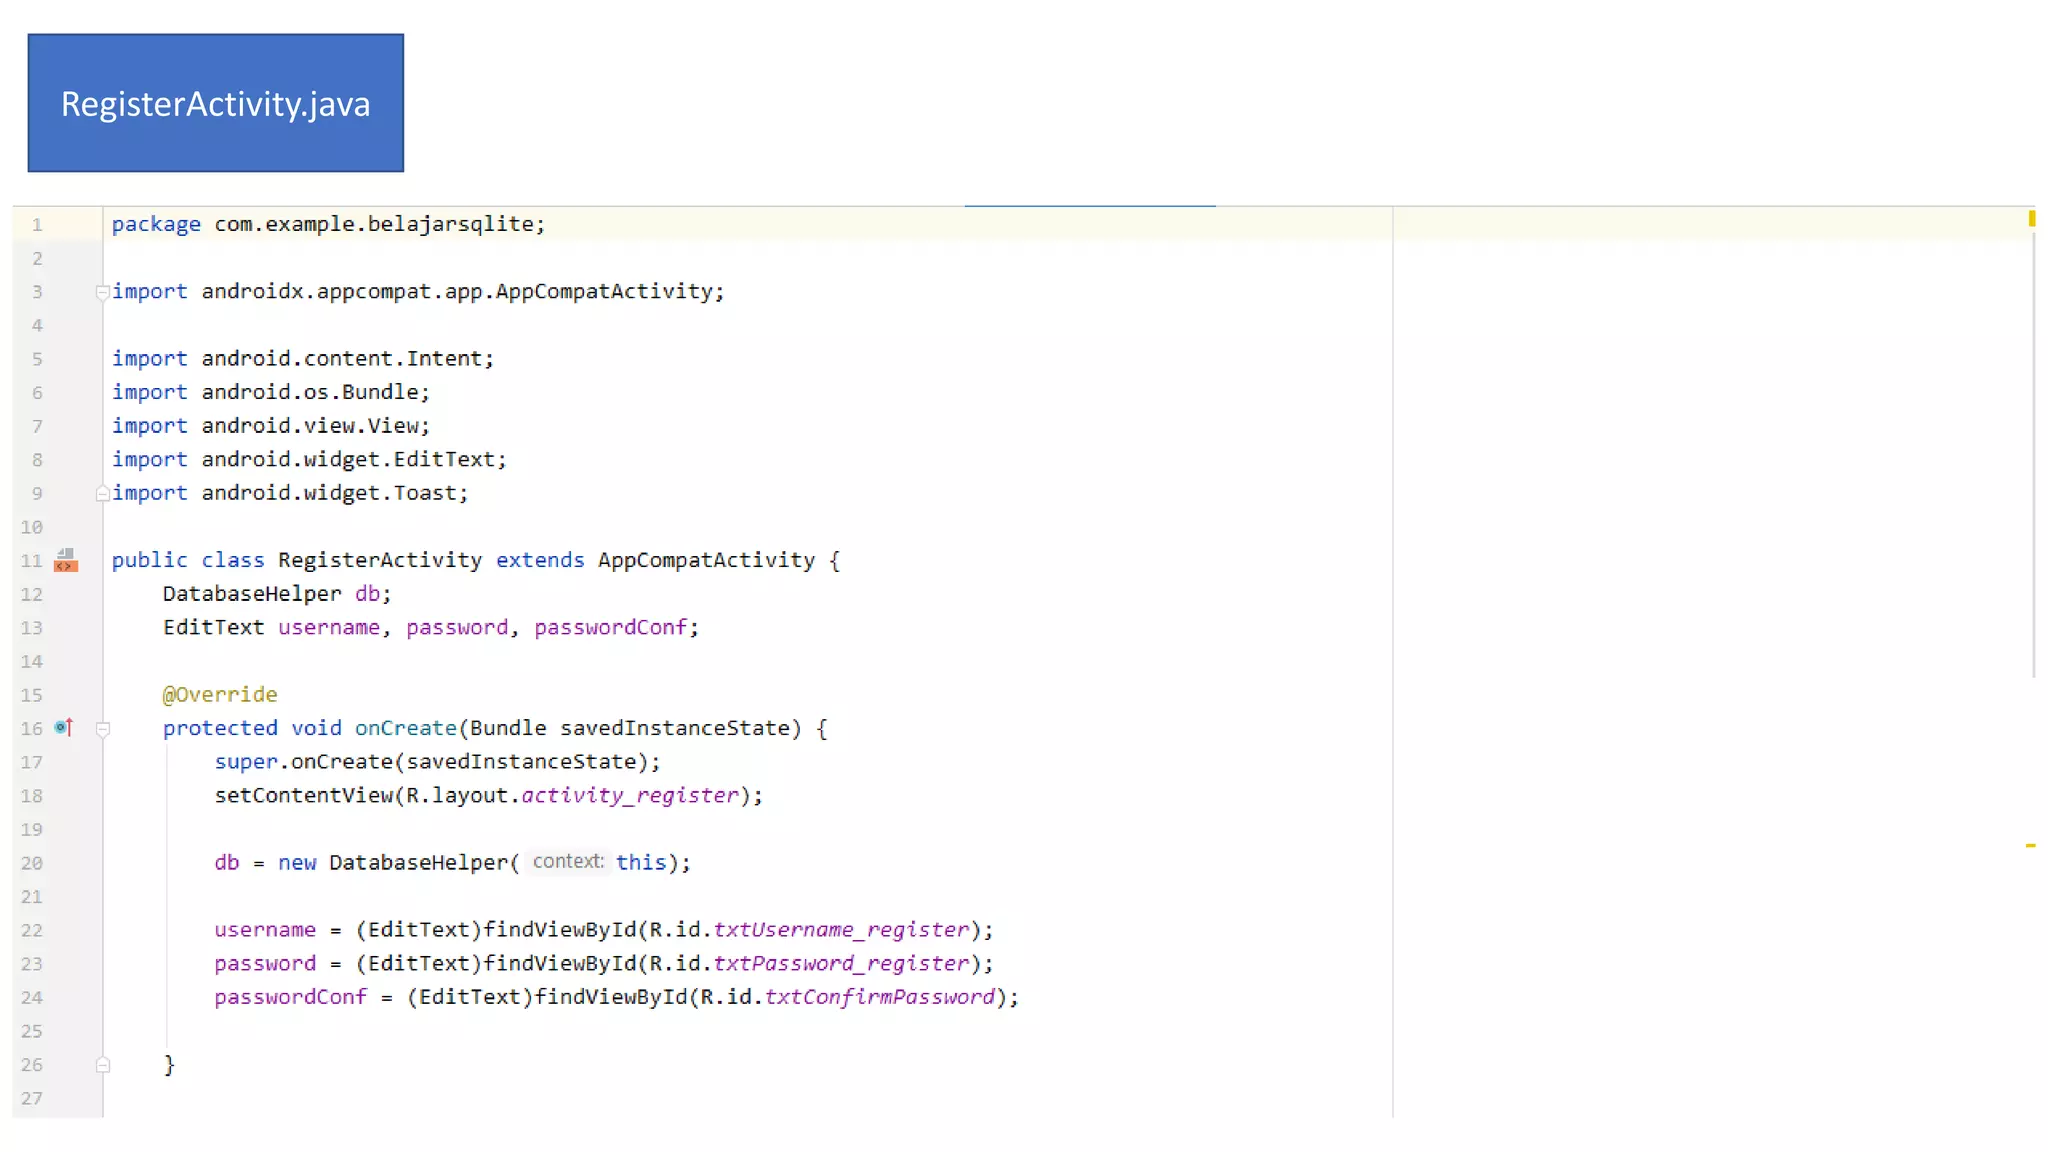Collapse the onCreate method fold marker at line 16

[102, 729]
